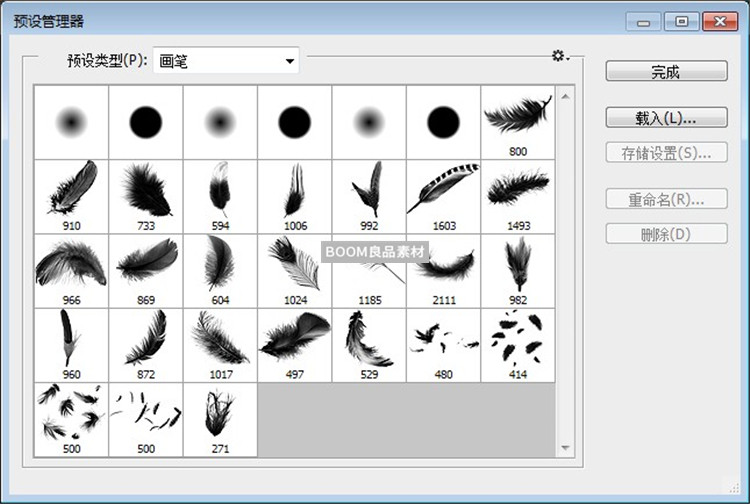Screen dimensions: 750x504
Task: Click the 992 feather brush
Action: click(x=369, y=197)
